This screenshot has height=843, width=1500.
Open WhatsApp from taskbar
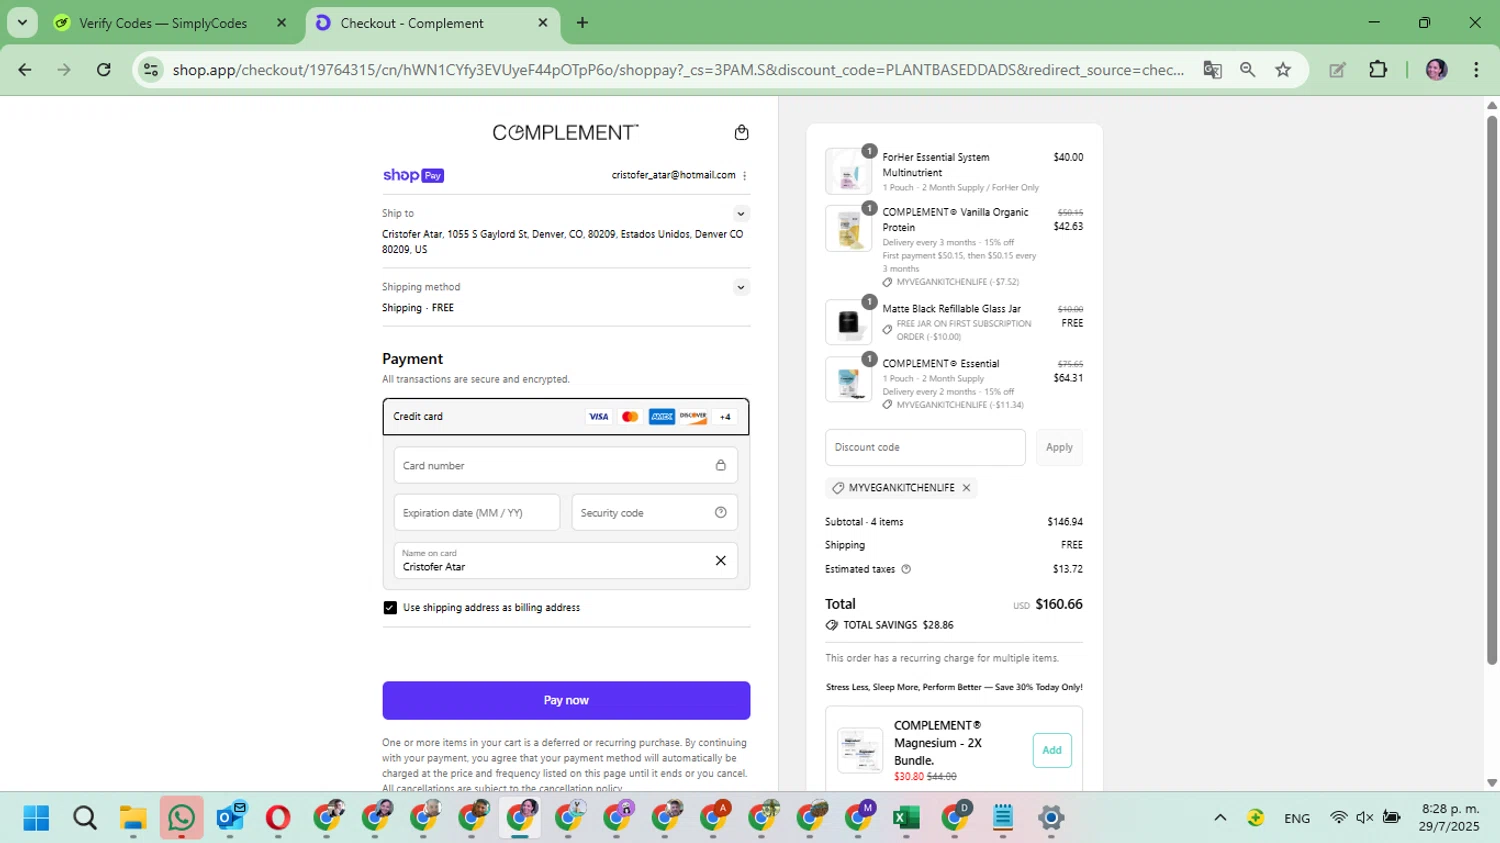(181, 818)
